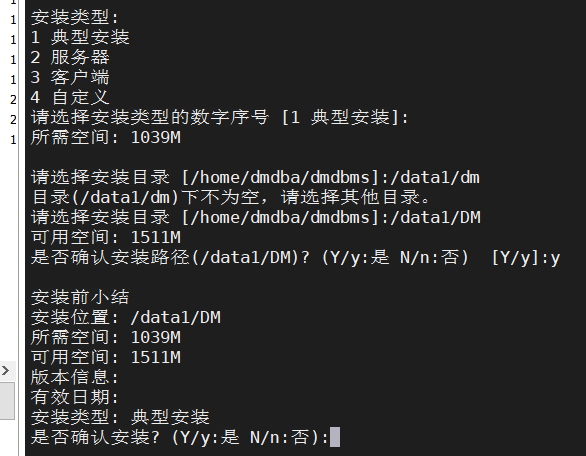Click the right-arrow scroll button at left edge
The width and height of the screenshot is (586, 456).
[6, 371]
